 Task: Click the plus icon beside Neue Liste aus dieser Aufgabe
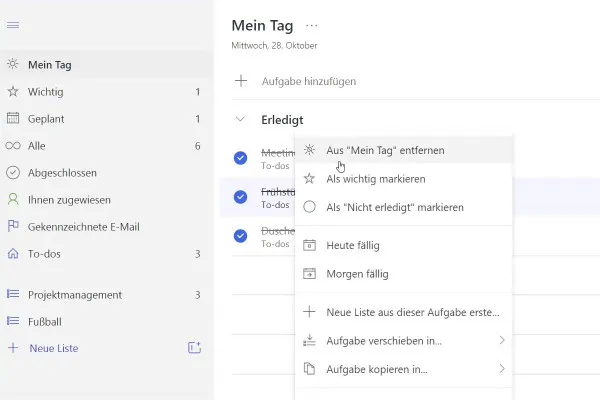coord(309,312)
